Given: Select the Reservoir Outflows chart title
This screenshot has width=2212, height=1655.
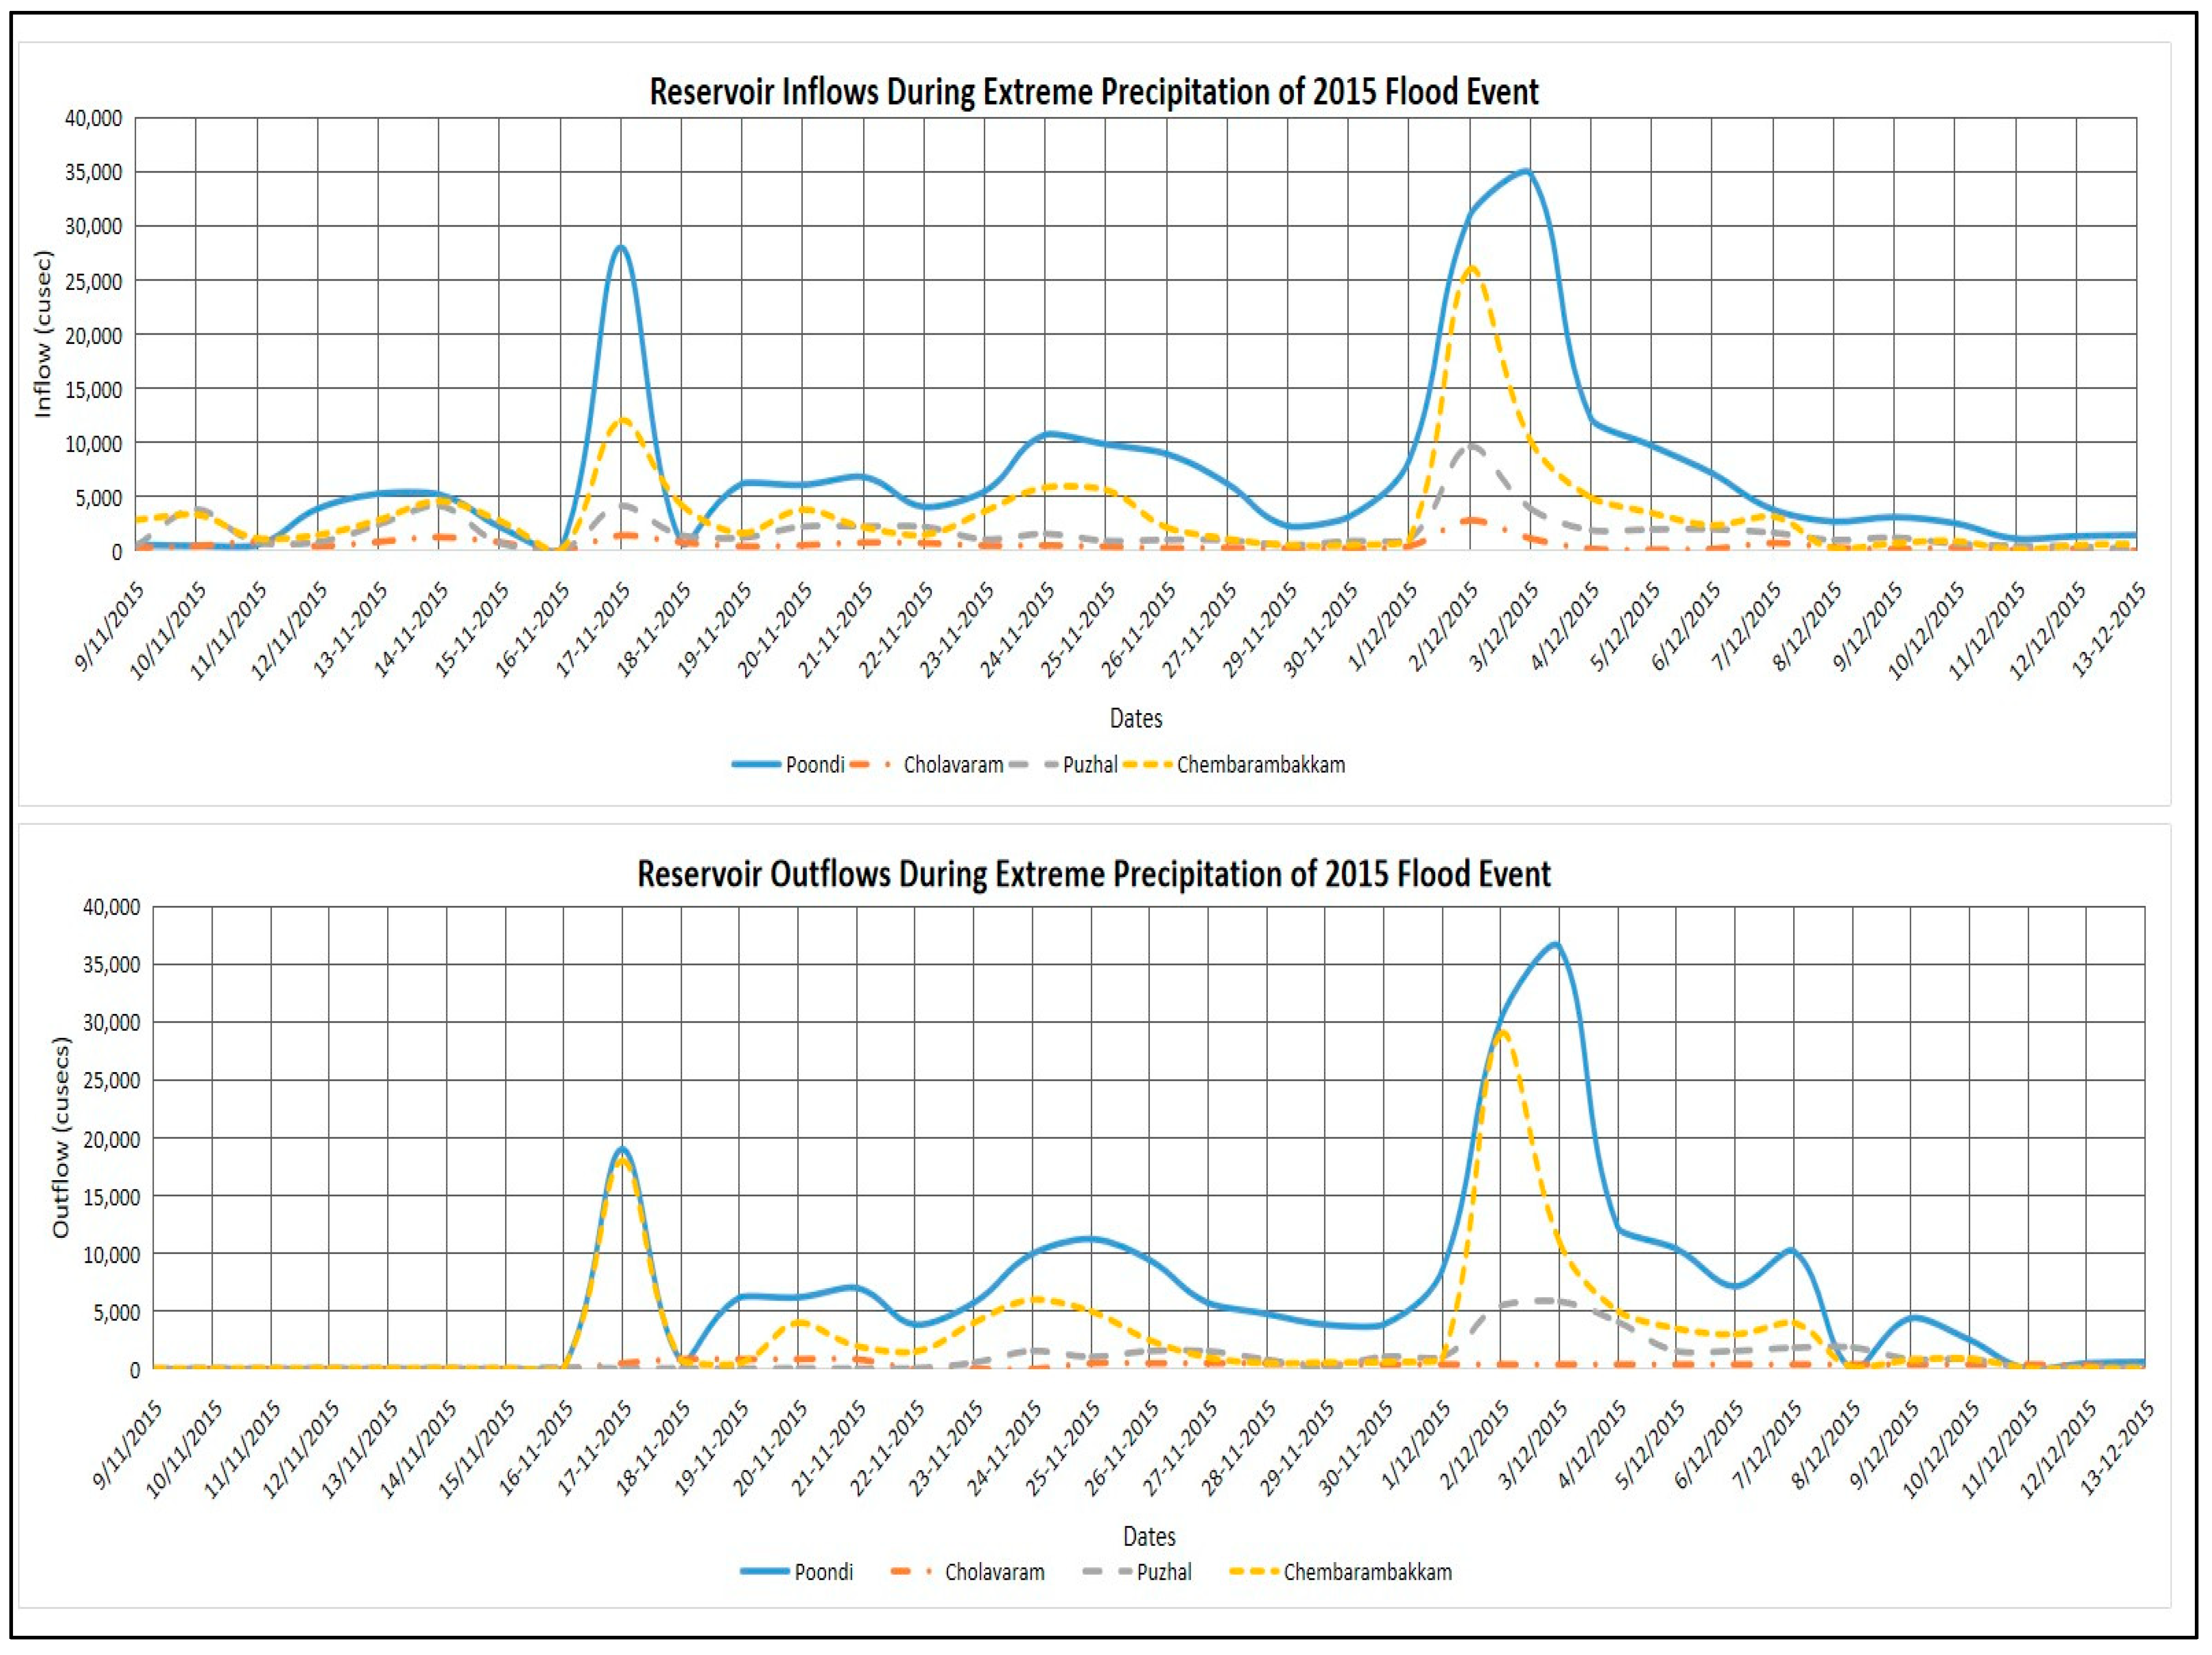Looking at the screenshot, I should tap(1093, 874).
